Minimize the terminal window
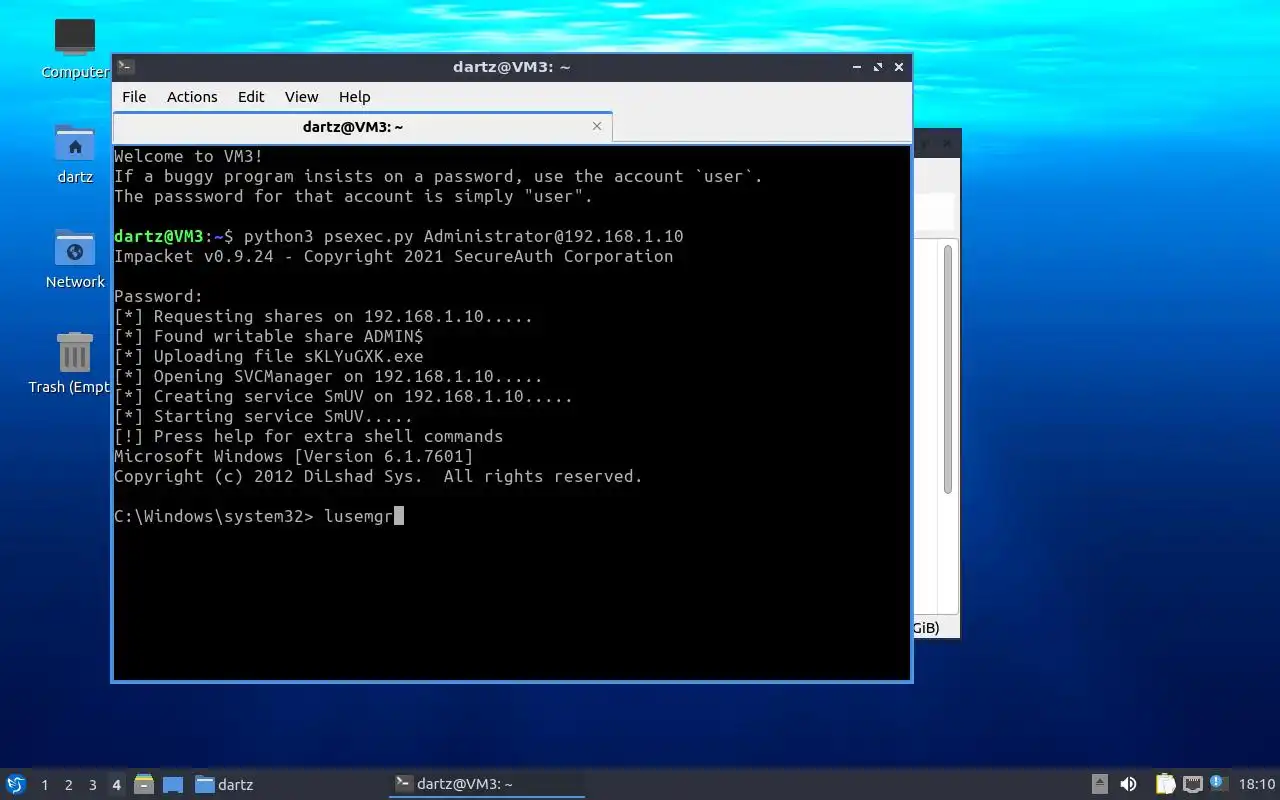The height and width of the screenshot is (800, 1280). coord(857,67)
